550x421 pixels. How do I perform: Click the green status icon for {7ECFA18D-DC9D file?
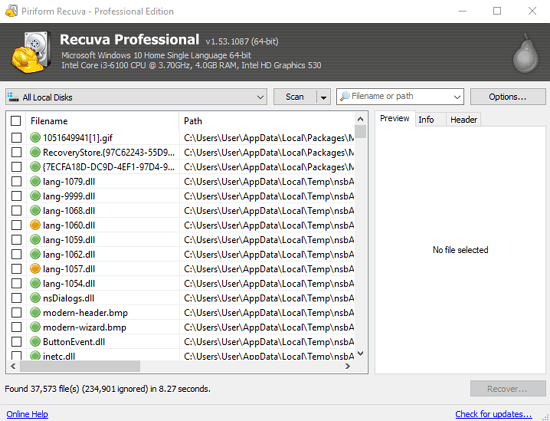[35, 167]
